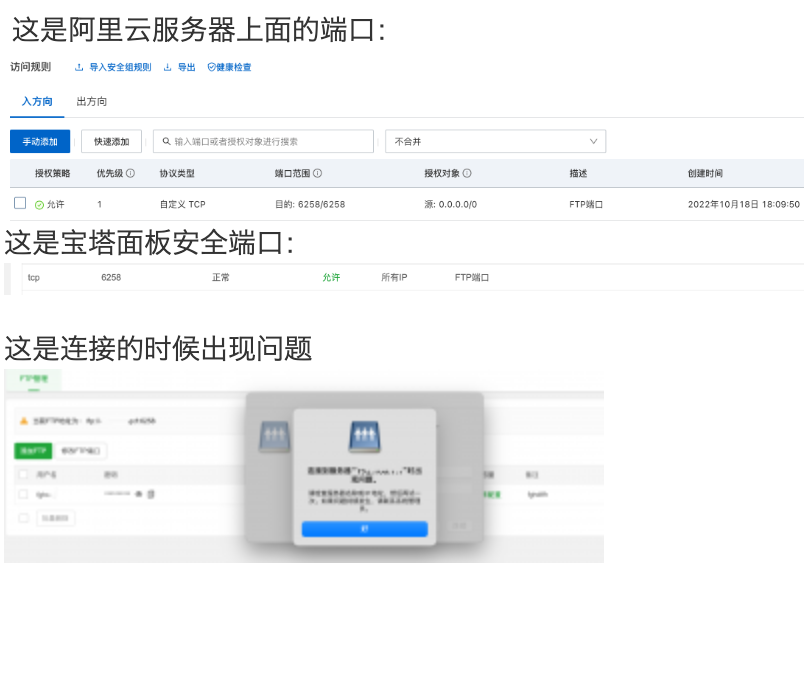Select the green FTP管理 tab in Baota panel
804x700 pixels.
pyautogui.click(x=33, y=379)
